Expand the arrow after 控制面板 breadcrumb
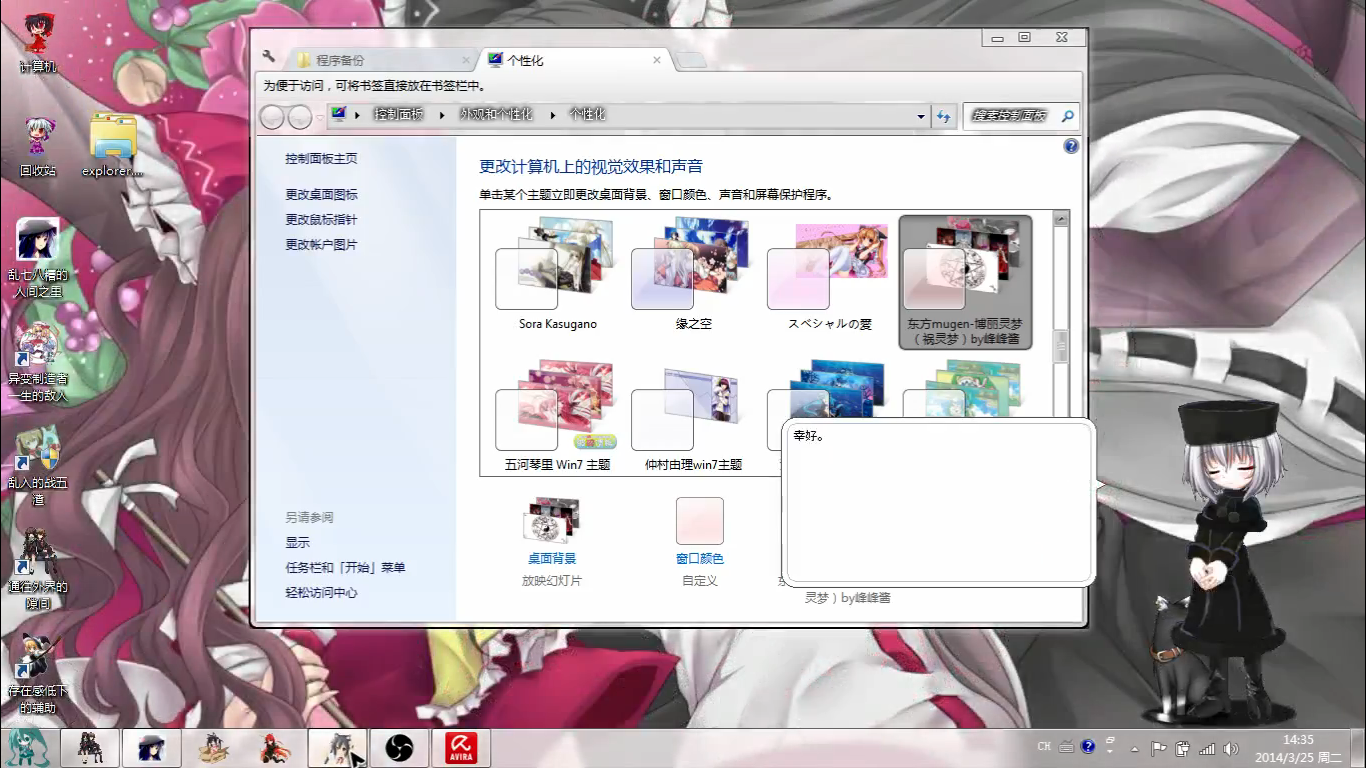Image resolution: width=1366 pixels, height=768 pixels. click(x=442, y=115)
